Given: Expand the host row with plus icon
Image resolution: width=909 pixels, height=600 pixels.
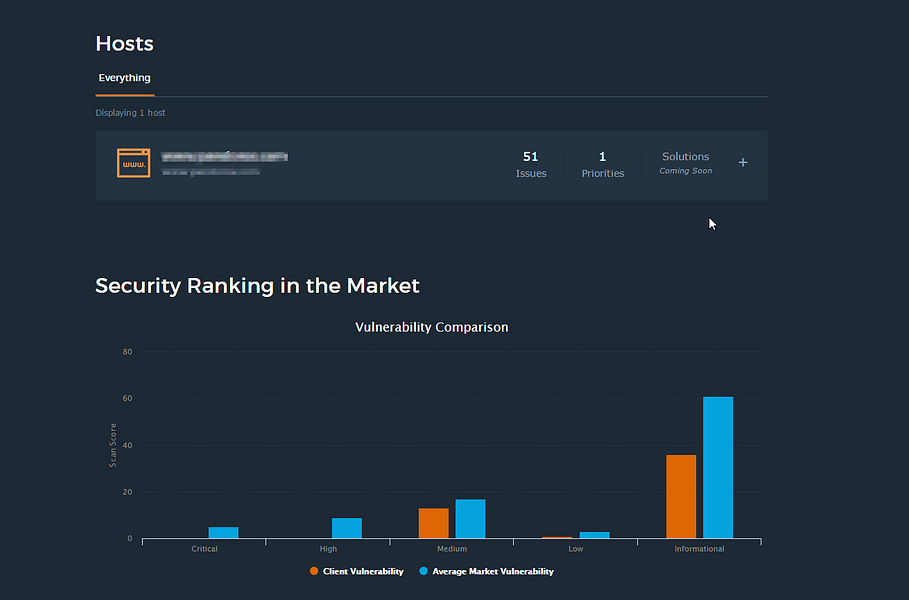Looking at the screenshot, I should [x=743, y=163].
